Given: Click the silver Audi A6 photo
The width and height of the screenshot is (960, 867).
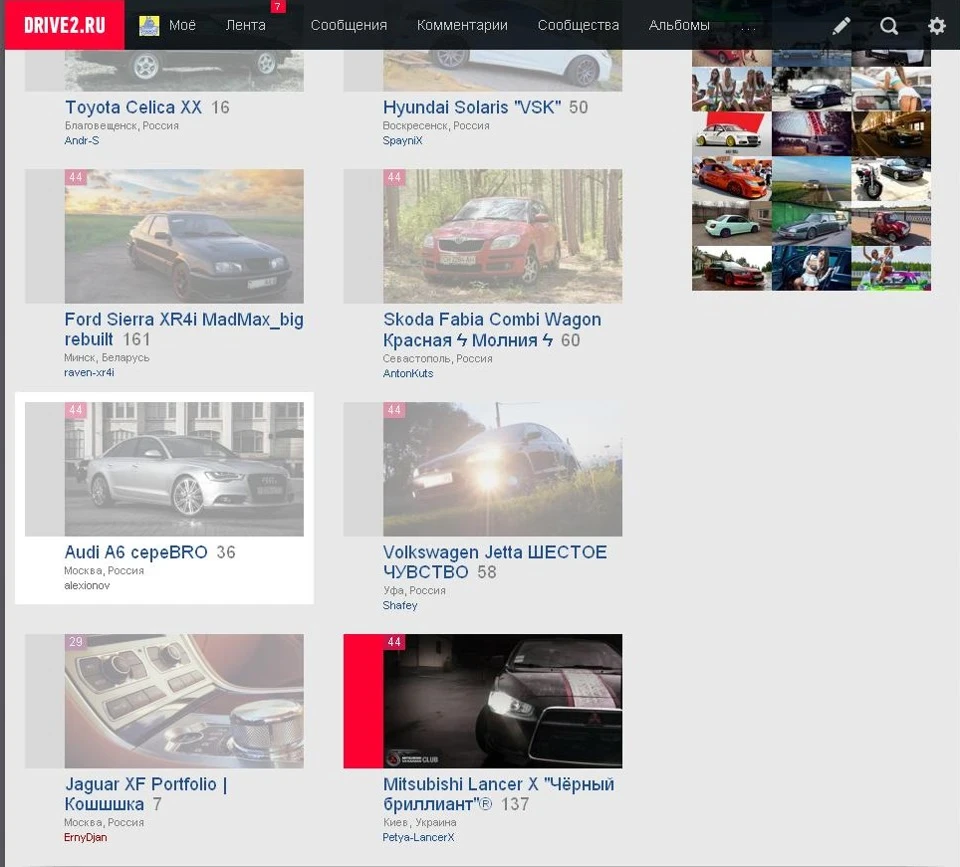Looking at the screenshot, I should tap(184, 469).
